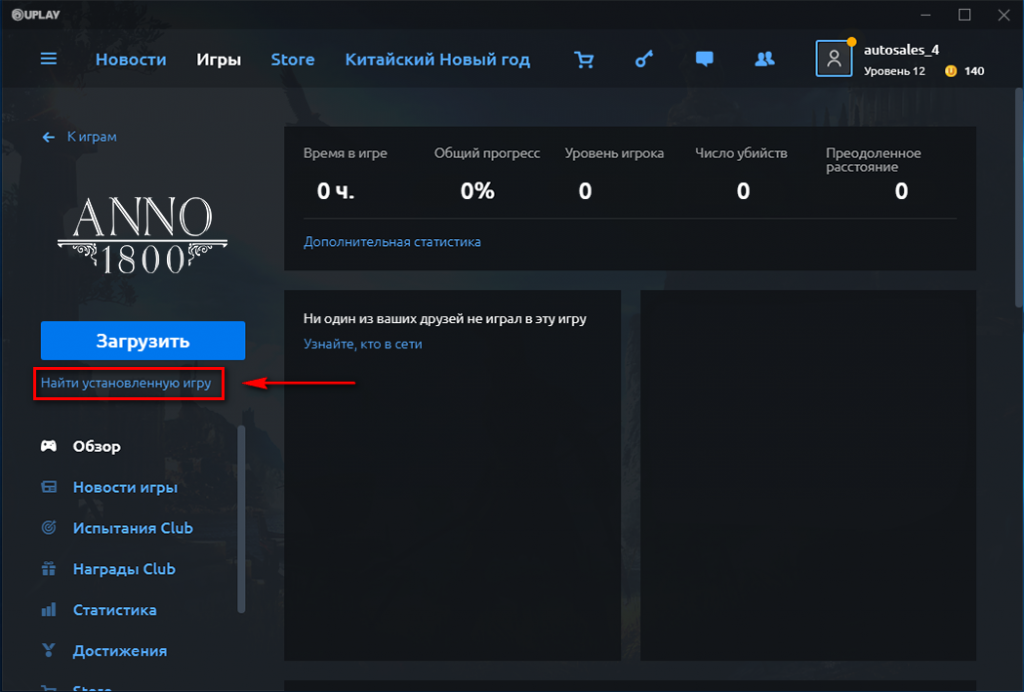Click Найти установленную игру link
The image size is (1024, 692).
pyautogui.click(x=126, y=383)
